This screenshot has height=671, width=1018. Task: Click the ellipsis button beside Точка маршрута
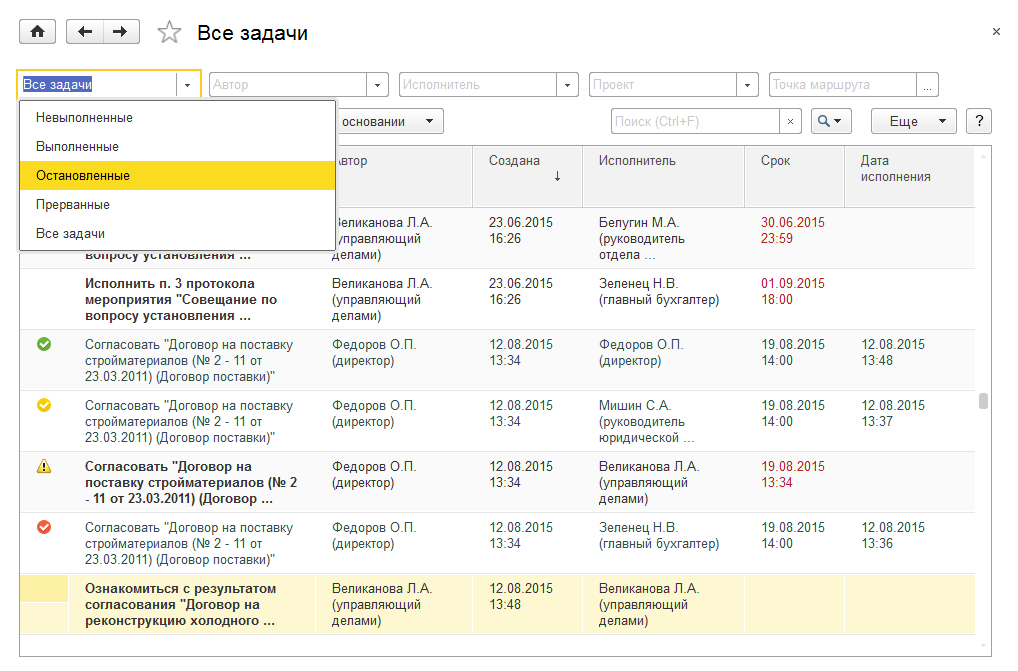pos(927,85)
